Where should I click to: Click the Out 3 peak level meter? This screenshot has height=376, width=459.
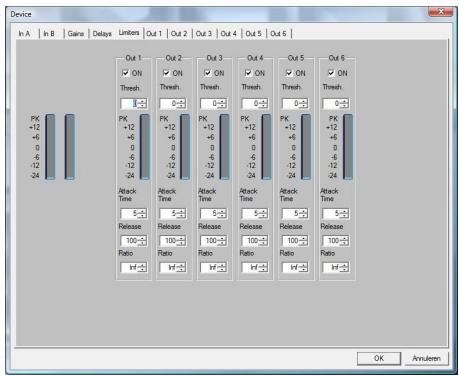point(225,147)
